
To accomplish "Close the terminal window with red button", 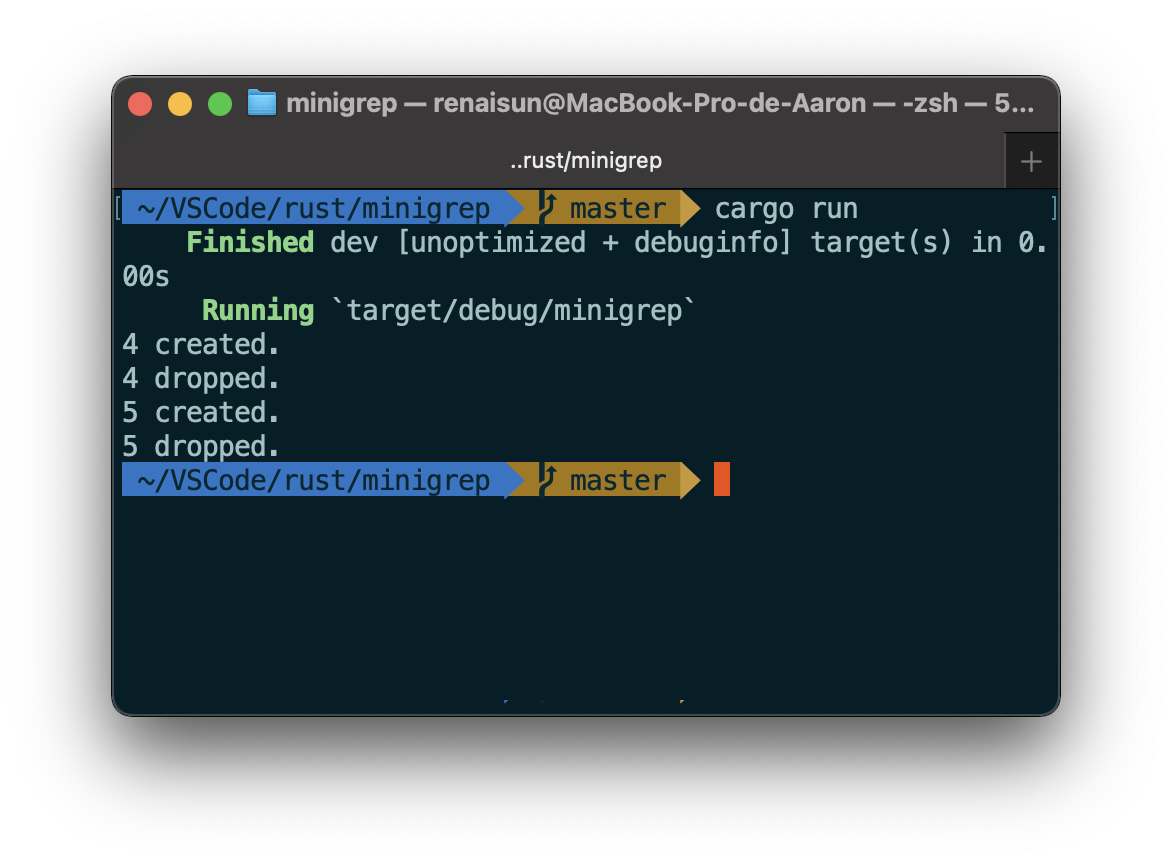I will click(x=140, y=104).
